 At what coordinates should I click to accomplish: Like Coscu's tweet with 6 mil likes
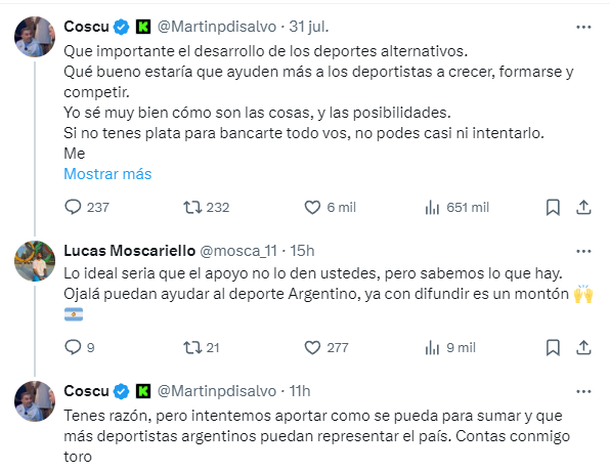(312, 207)
